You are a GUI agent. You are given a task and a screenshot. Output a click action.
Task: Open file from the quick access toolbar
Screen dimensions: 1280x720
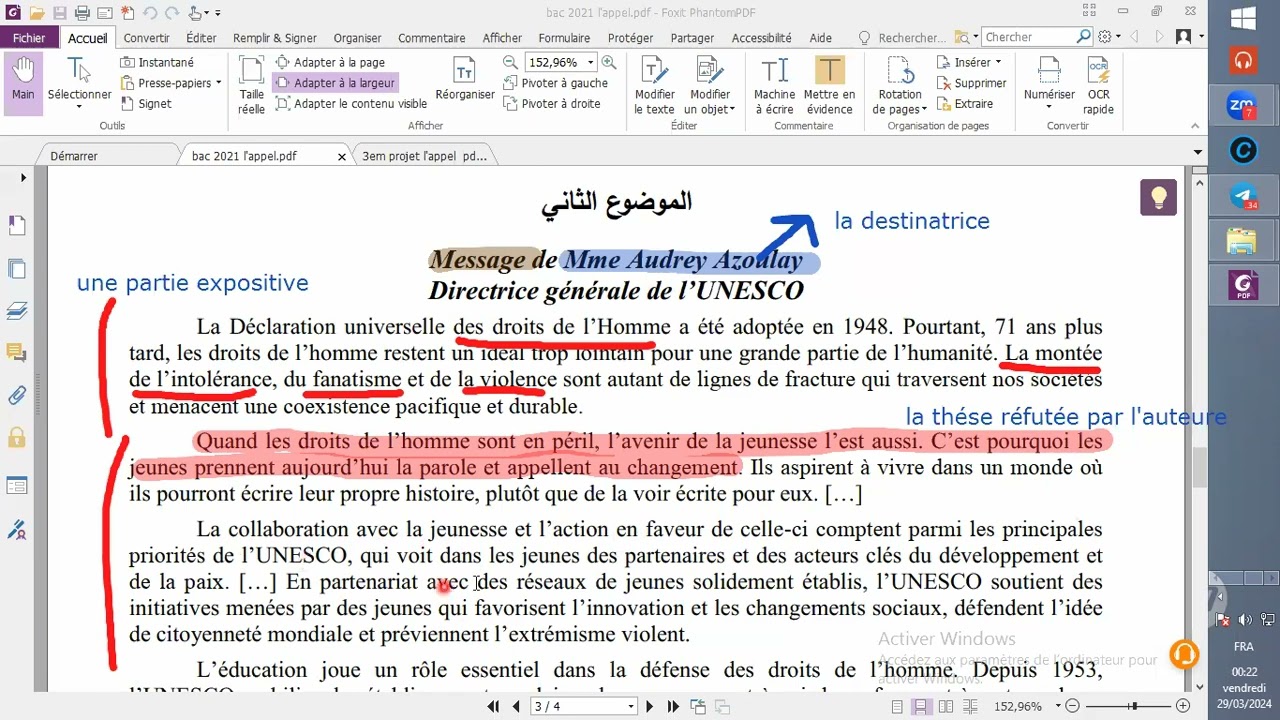click(37, 13)
